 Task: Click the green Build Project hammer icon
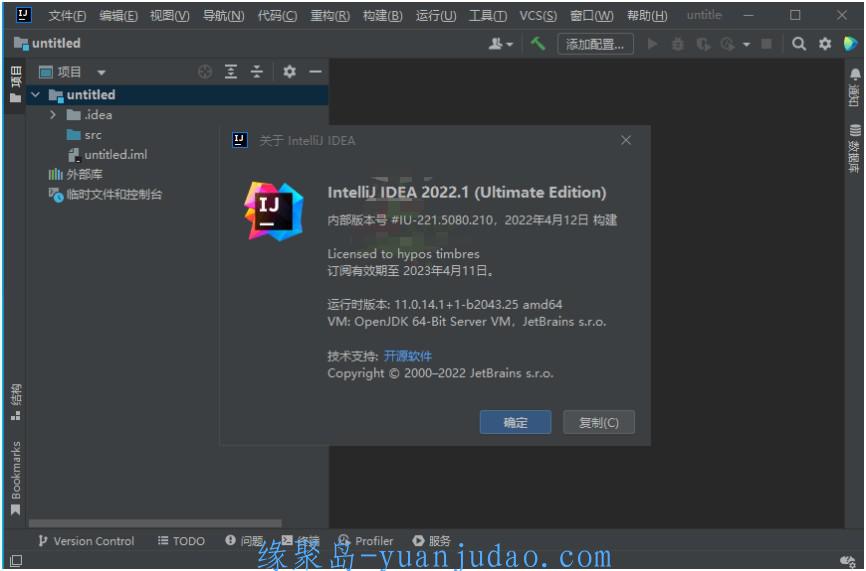click(x=538, y=44)
